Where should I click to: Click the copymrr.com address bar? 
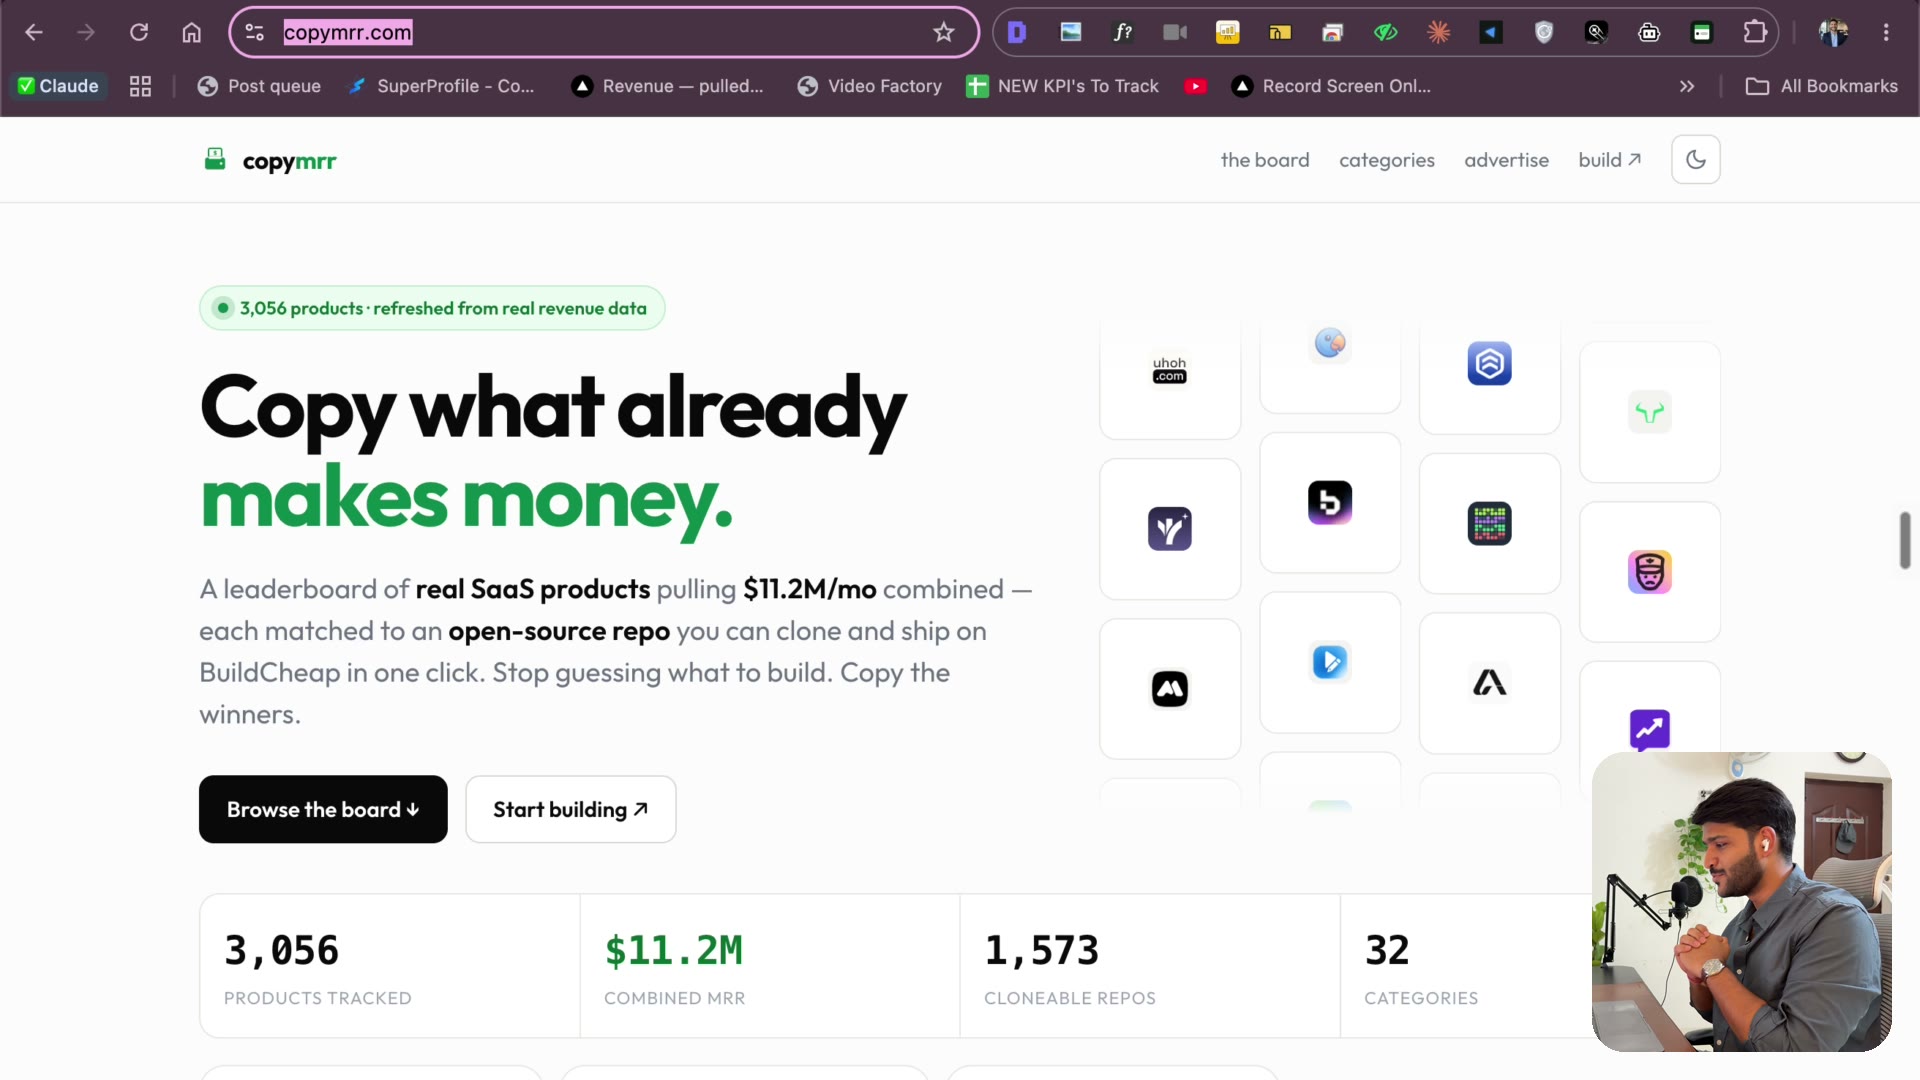[604, 32]
